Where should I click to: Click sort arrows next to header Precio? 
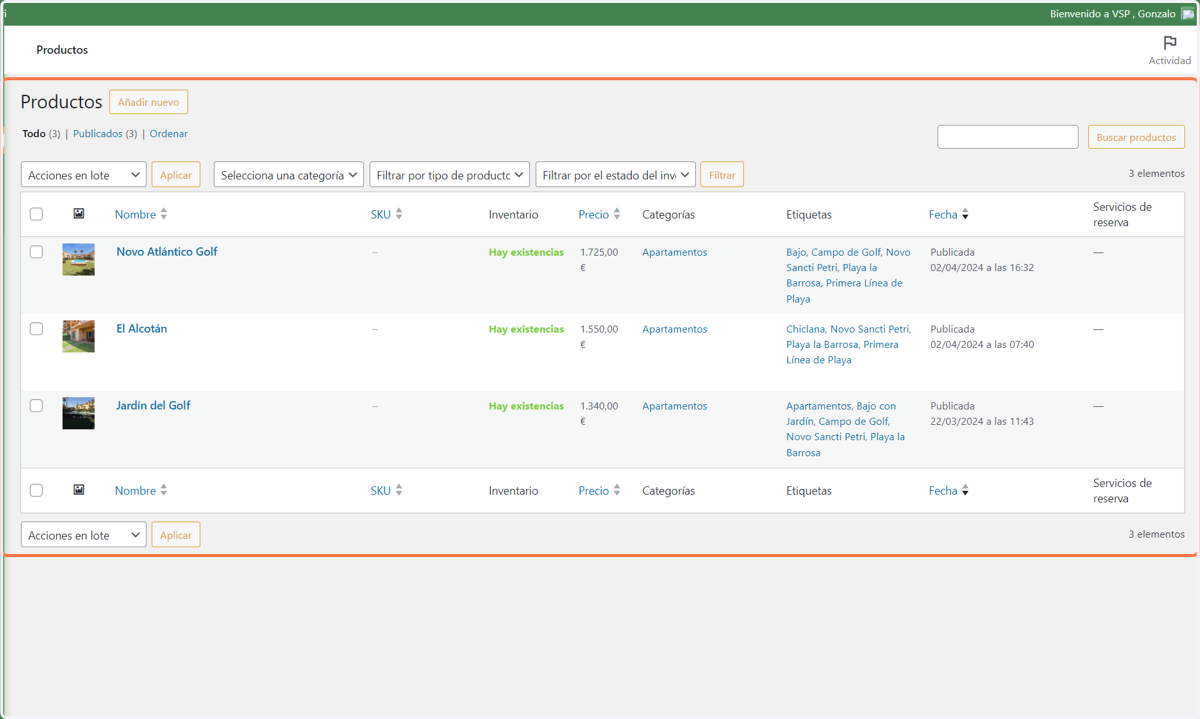[617, 214]
